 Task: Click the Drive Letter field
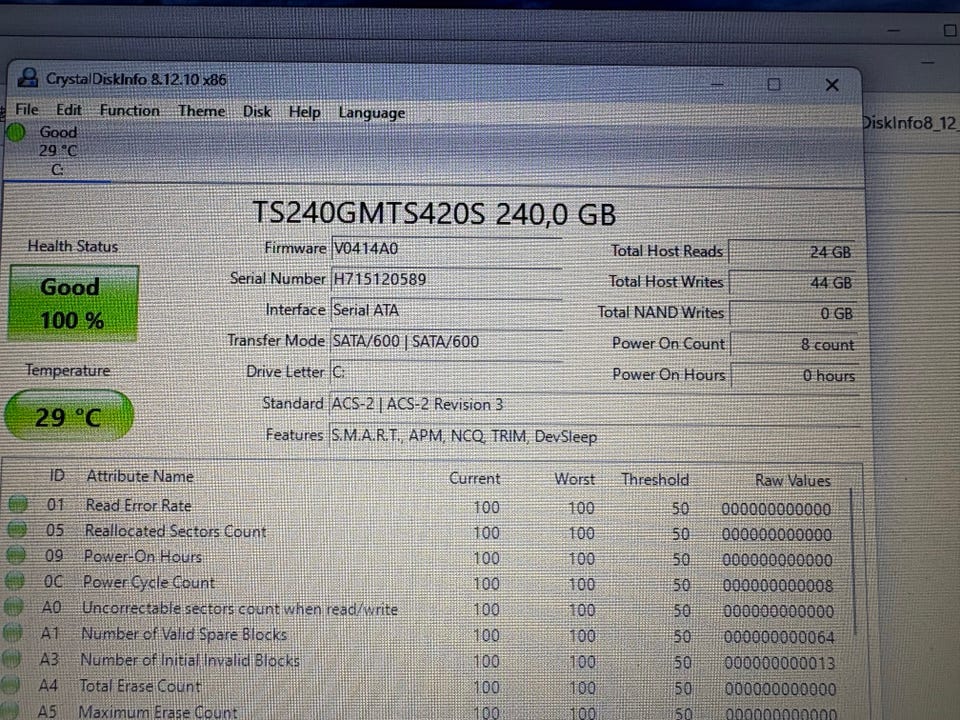[446, 372]
